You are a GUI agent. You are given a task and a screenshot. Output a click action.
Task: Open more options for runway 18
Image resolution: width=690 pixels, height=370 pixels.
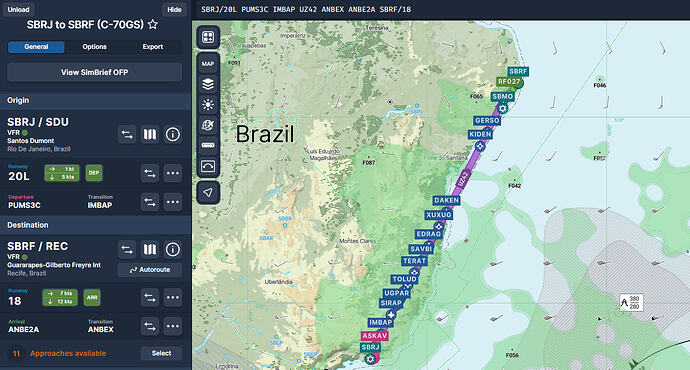172,297
